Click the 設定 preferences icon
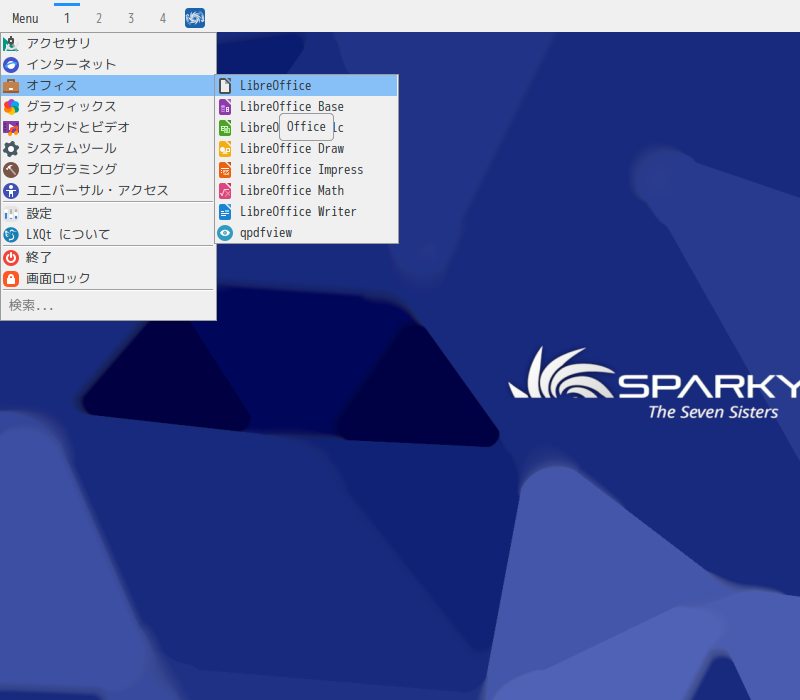This screenshot has height=700, width=800. click(x=11, y=213)
